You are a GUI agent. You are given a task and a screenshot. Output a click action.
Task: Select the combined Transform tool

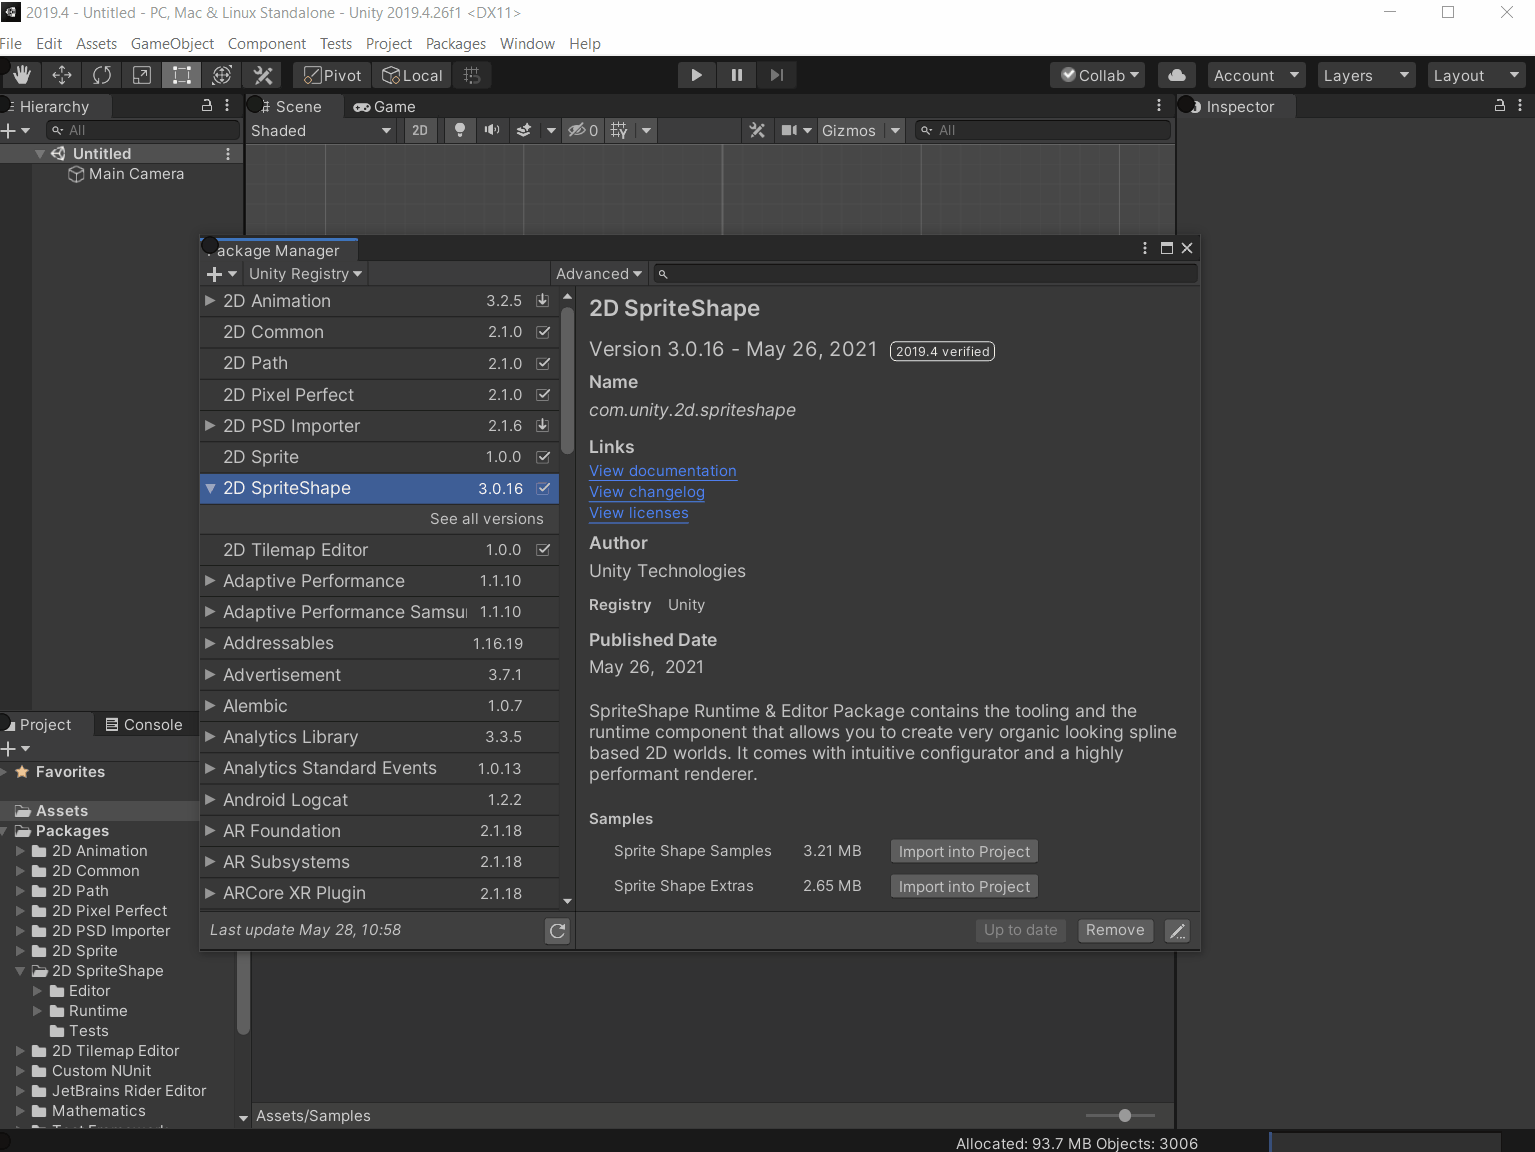(x=222, y=75)
